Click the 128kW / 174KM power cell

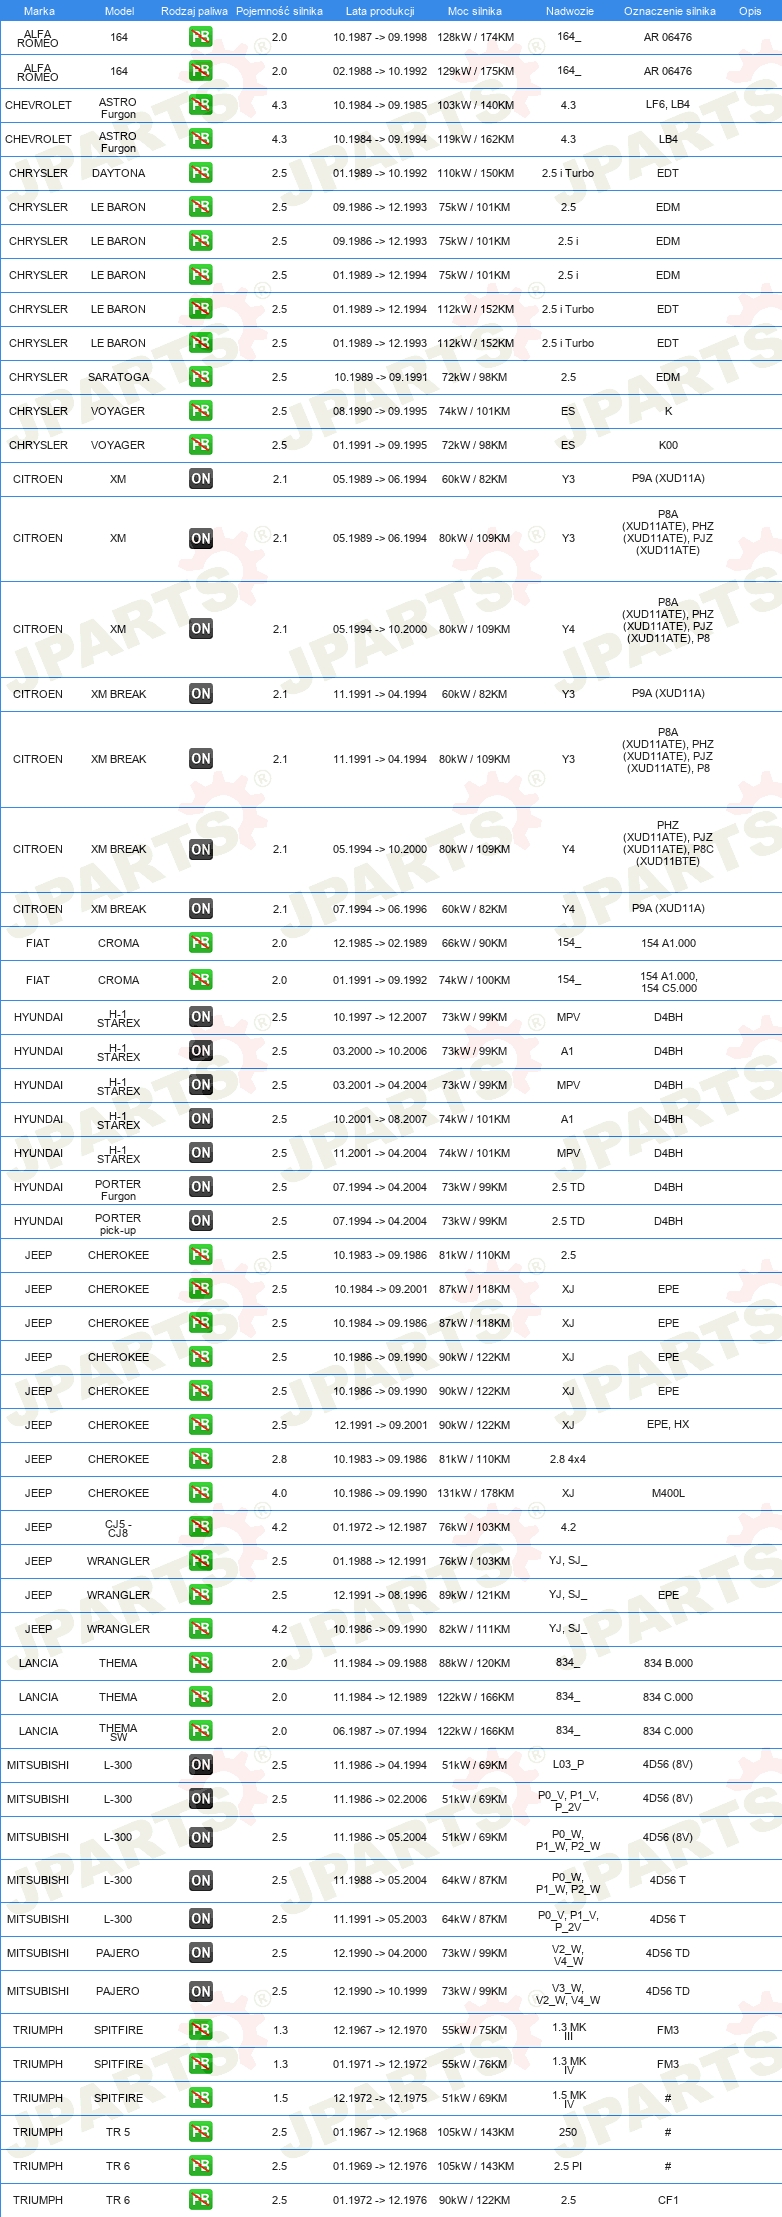(475, 37)
